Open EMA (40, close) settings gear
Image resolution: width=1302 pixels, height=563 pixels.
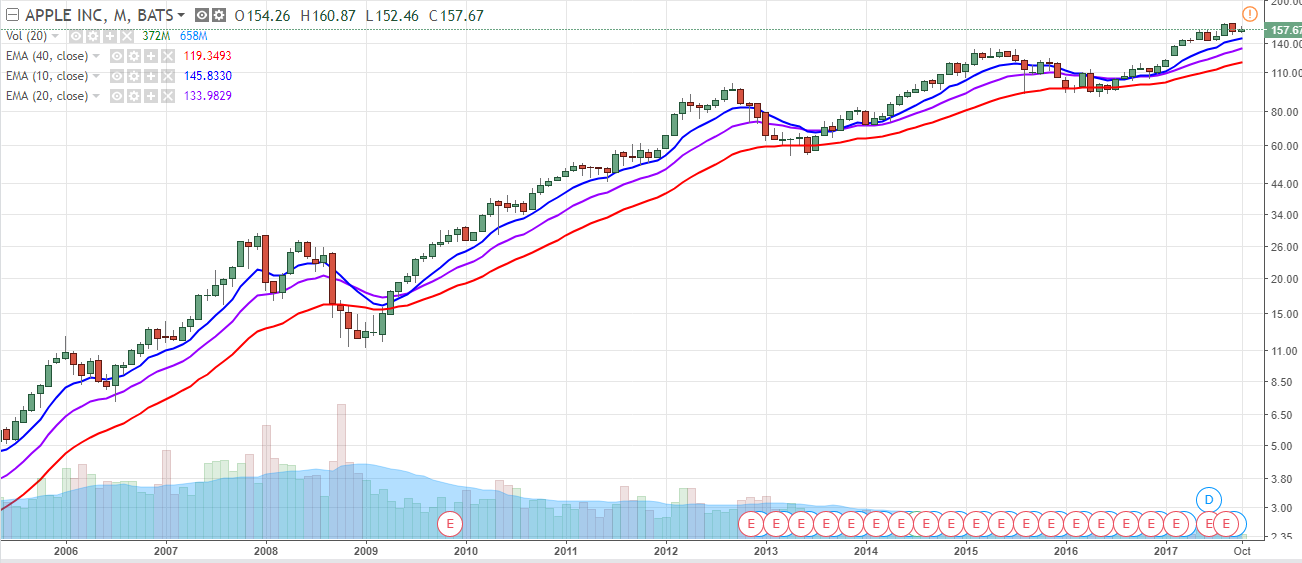(133, 56)
